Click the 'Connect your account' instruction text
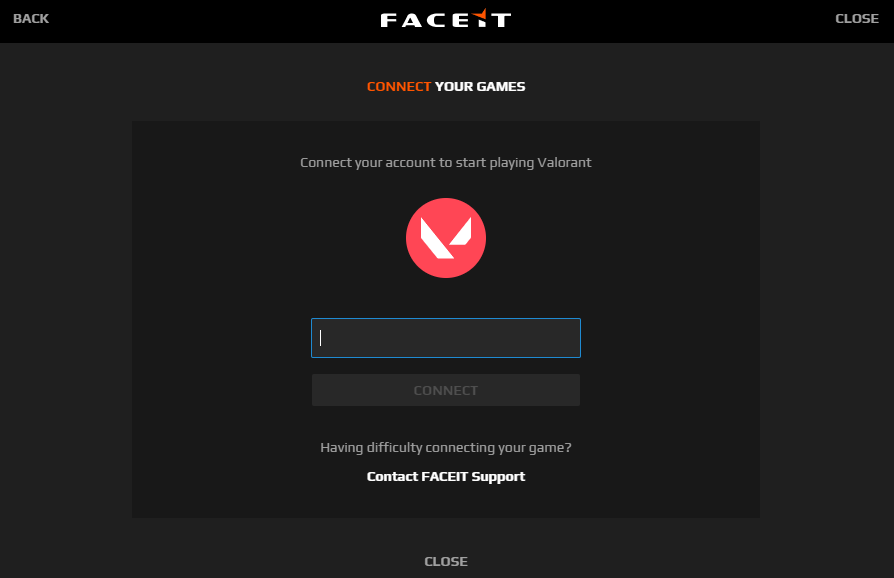This screenshot has height=578, width=894. (446, 162)
